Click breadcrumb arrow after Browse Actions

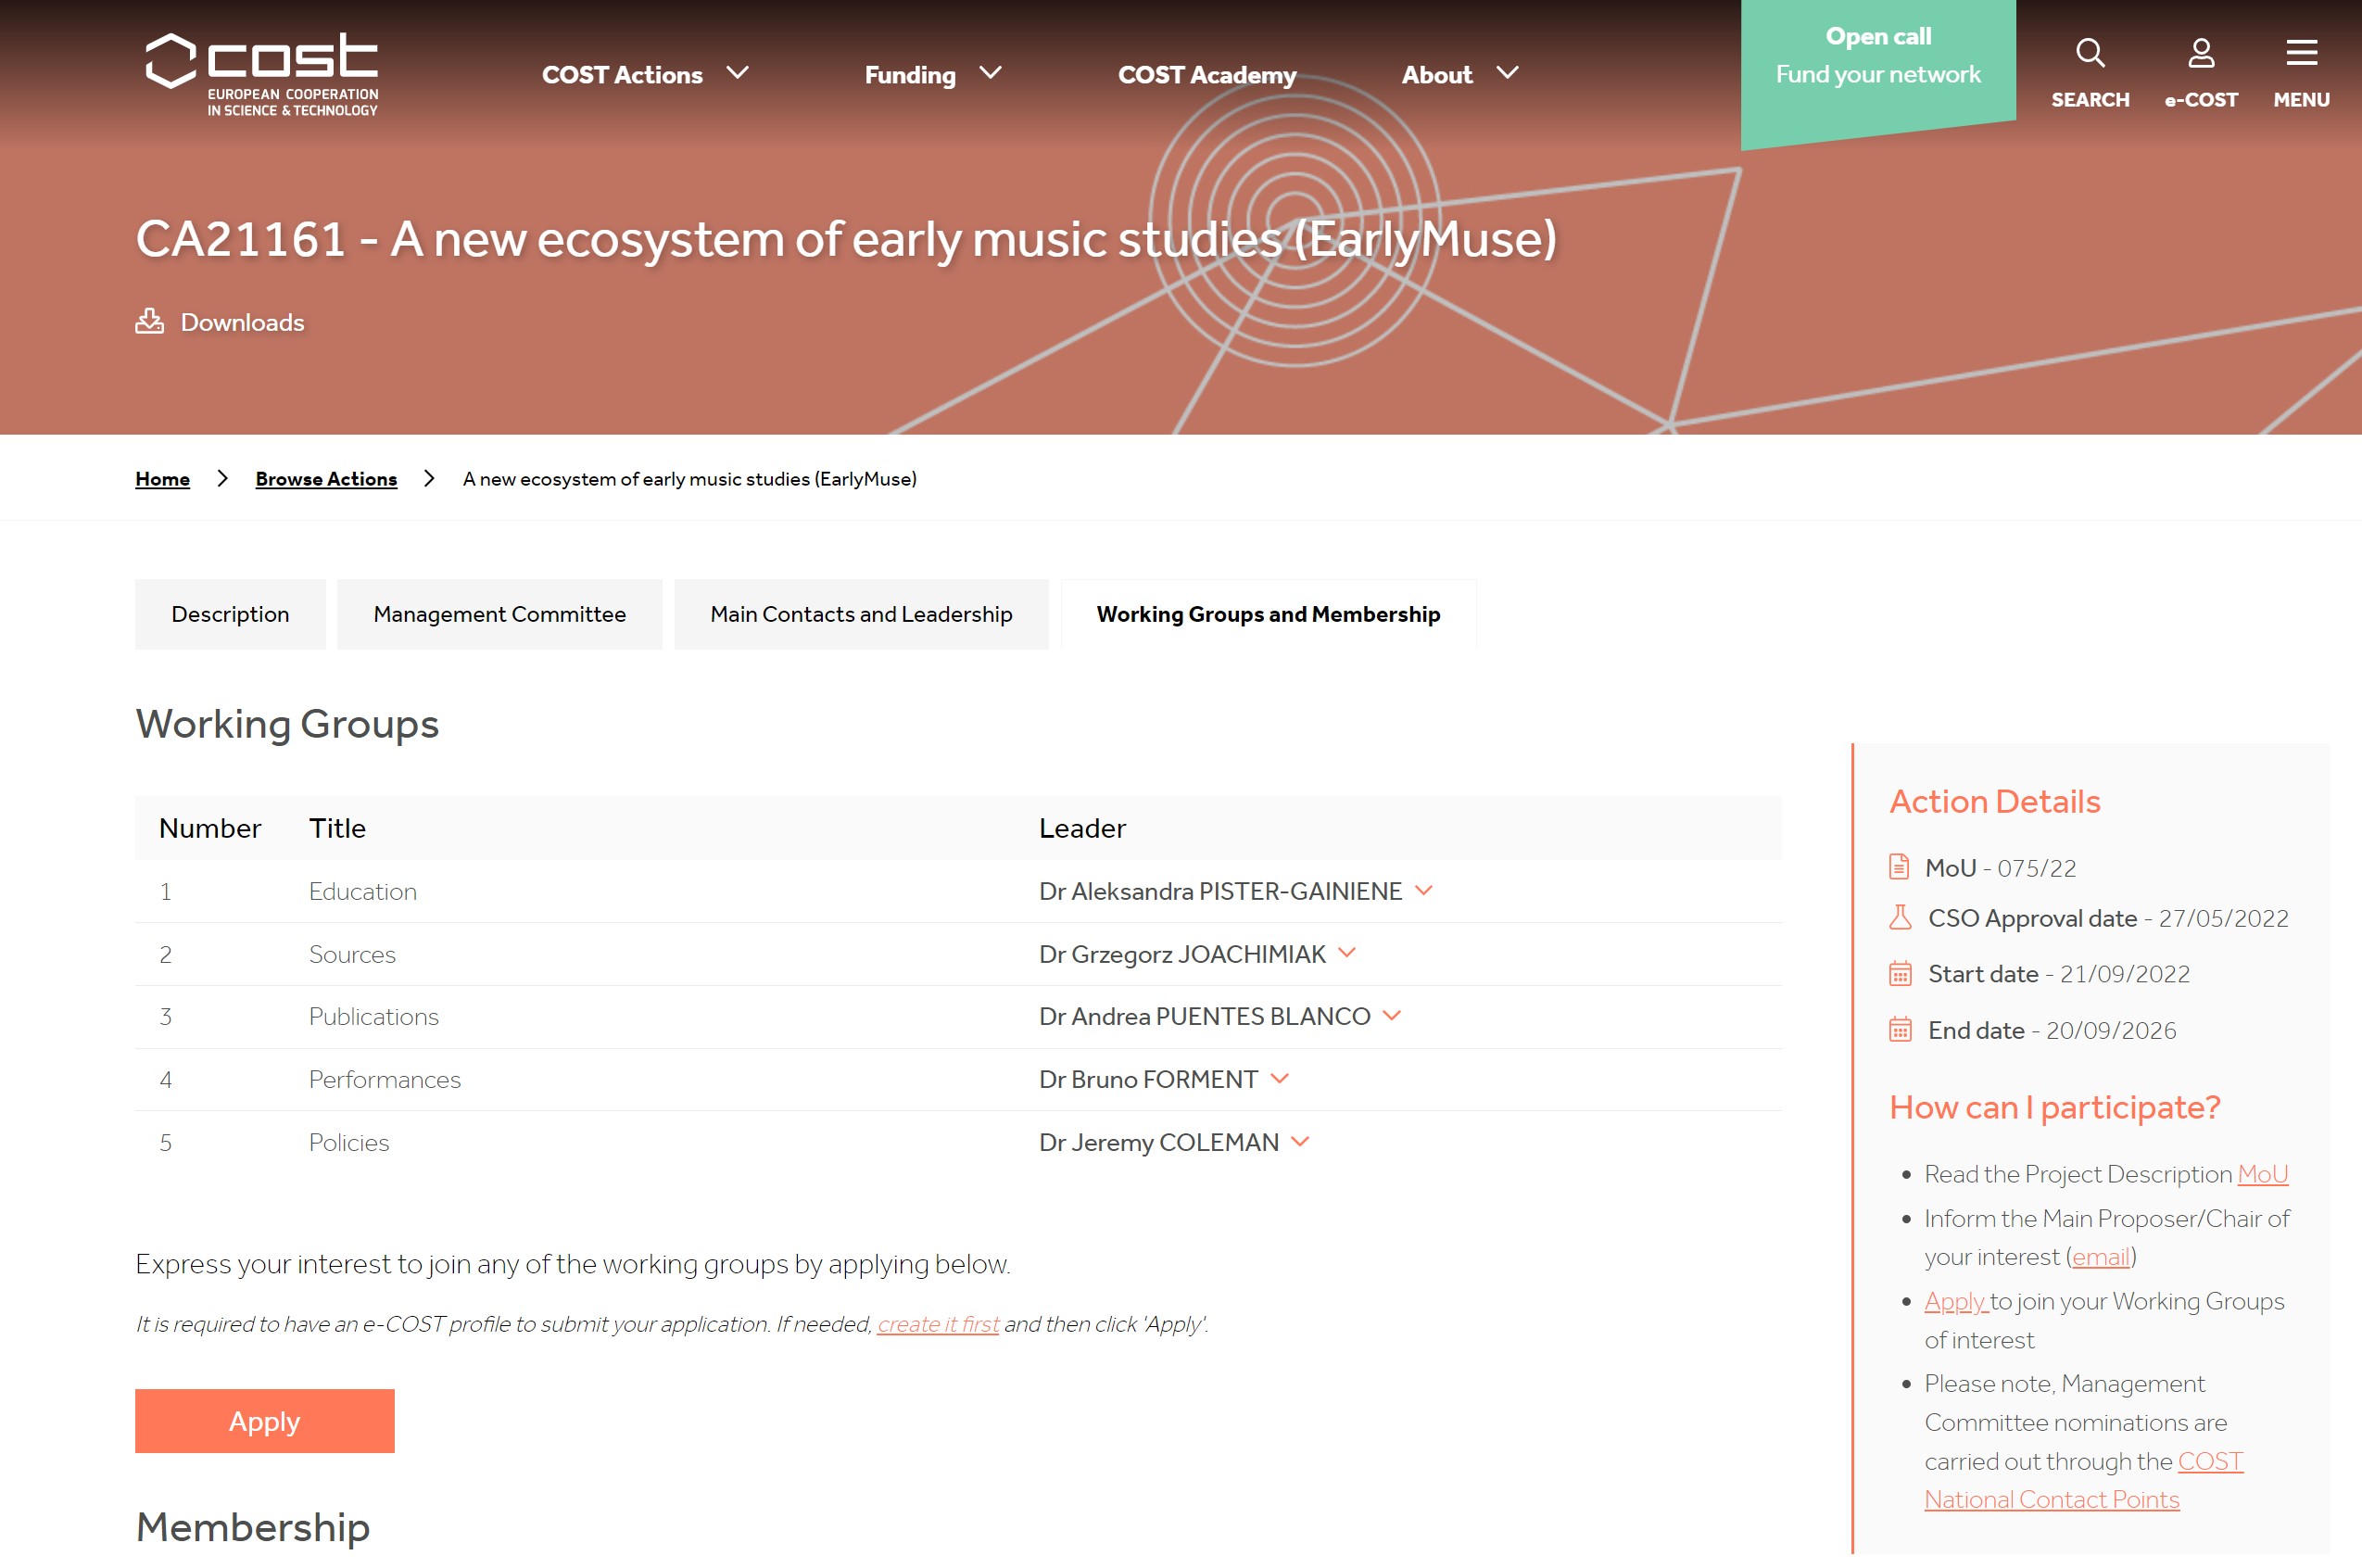click(x=429, y=479)
